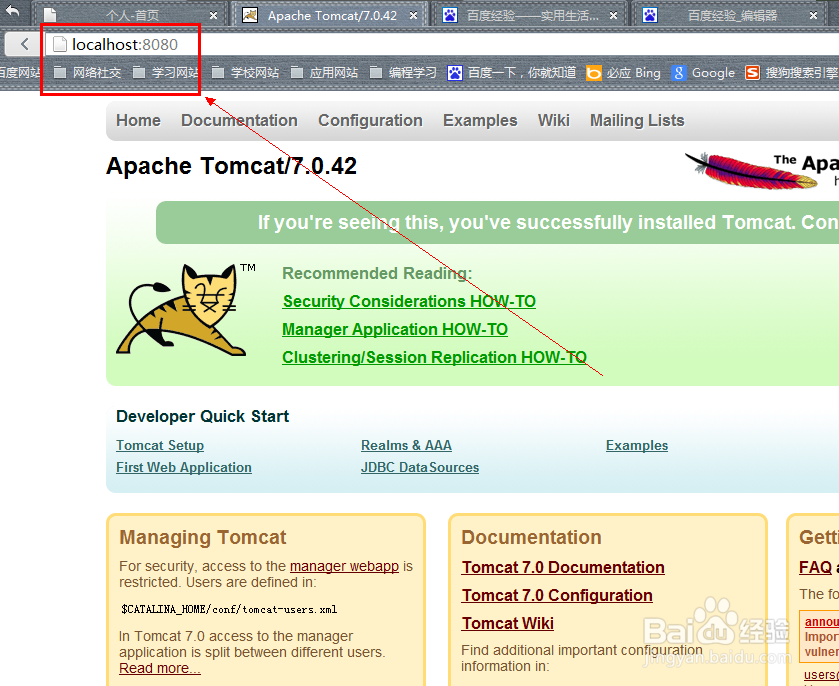Open the 编程学习 bookmark folder
Viewport: 839px width, 686px height.
tap(404, 73)
